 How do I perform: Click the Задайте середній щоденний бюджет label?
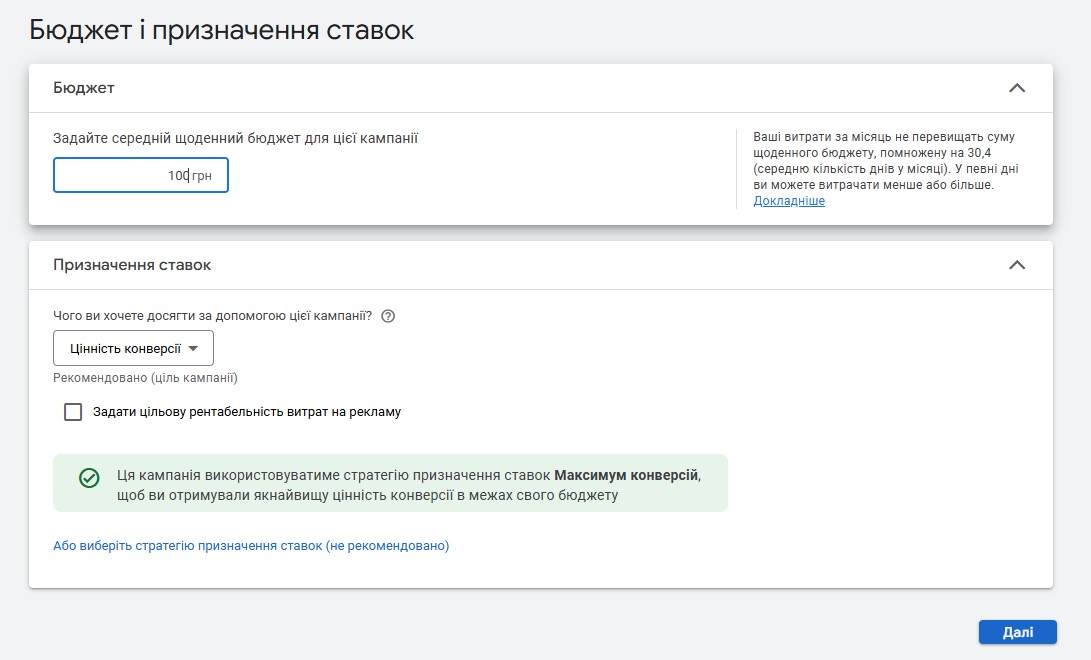[235, 139]
